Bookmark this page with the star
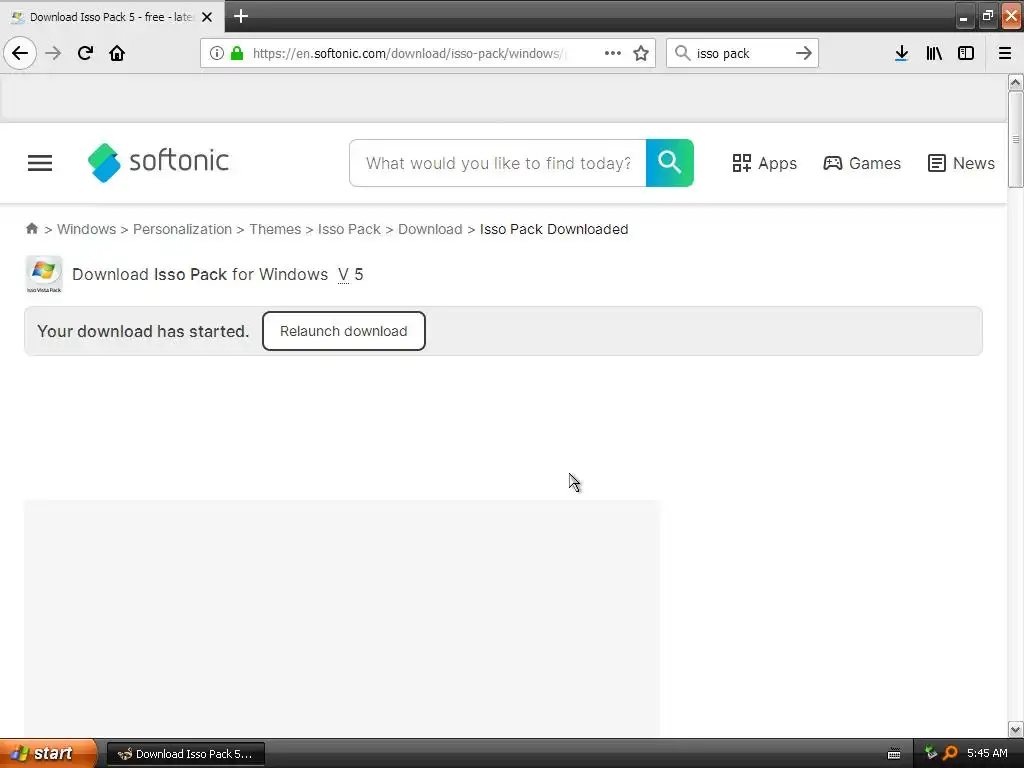The width and height of the screenshot is (1024, 768). click(x=641, y=53)
